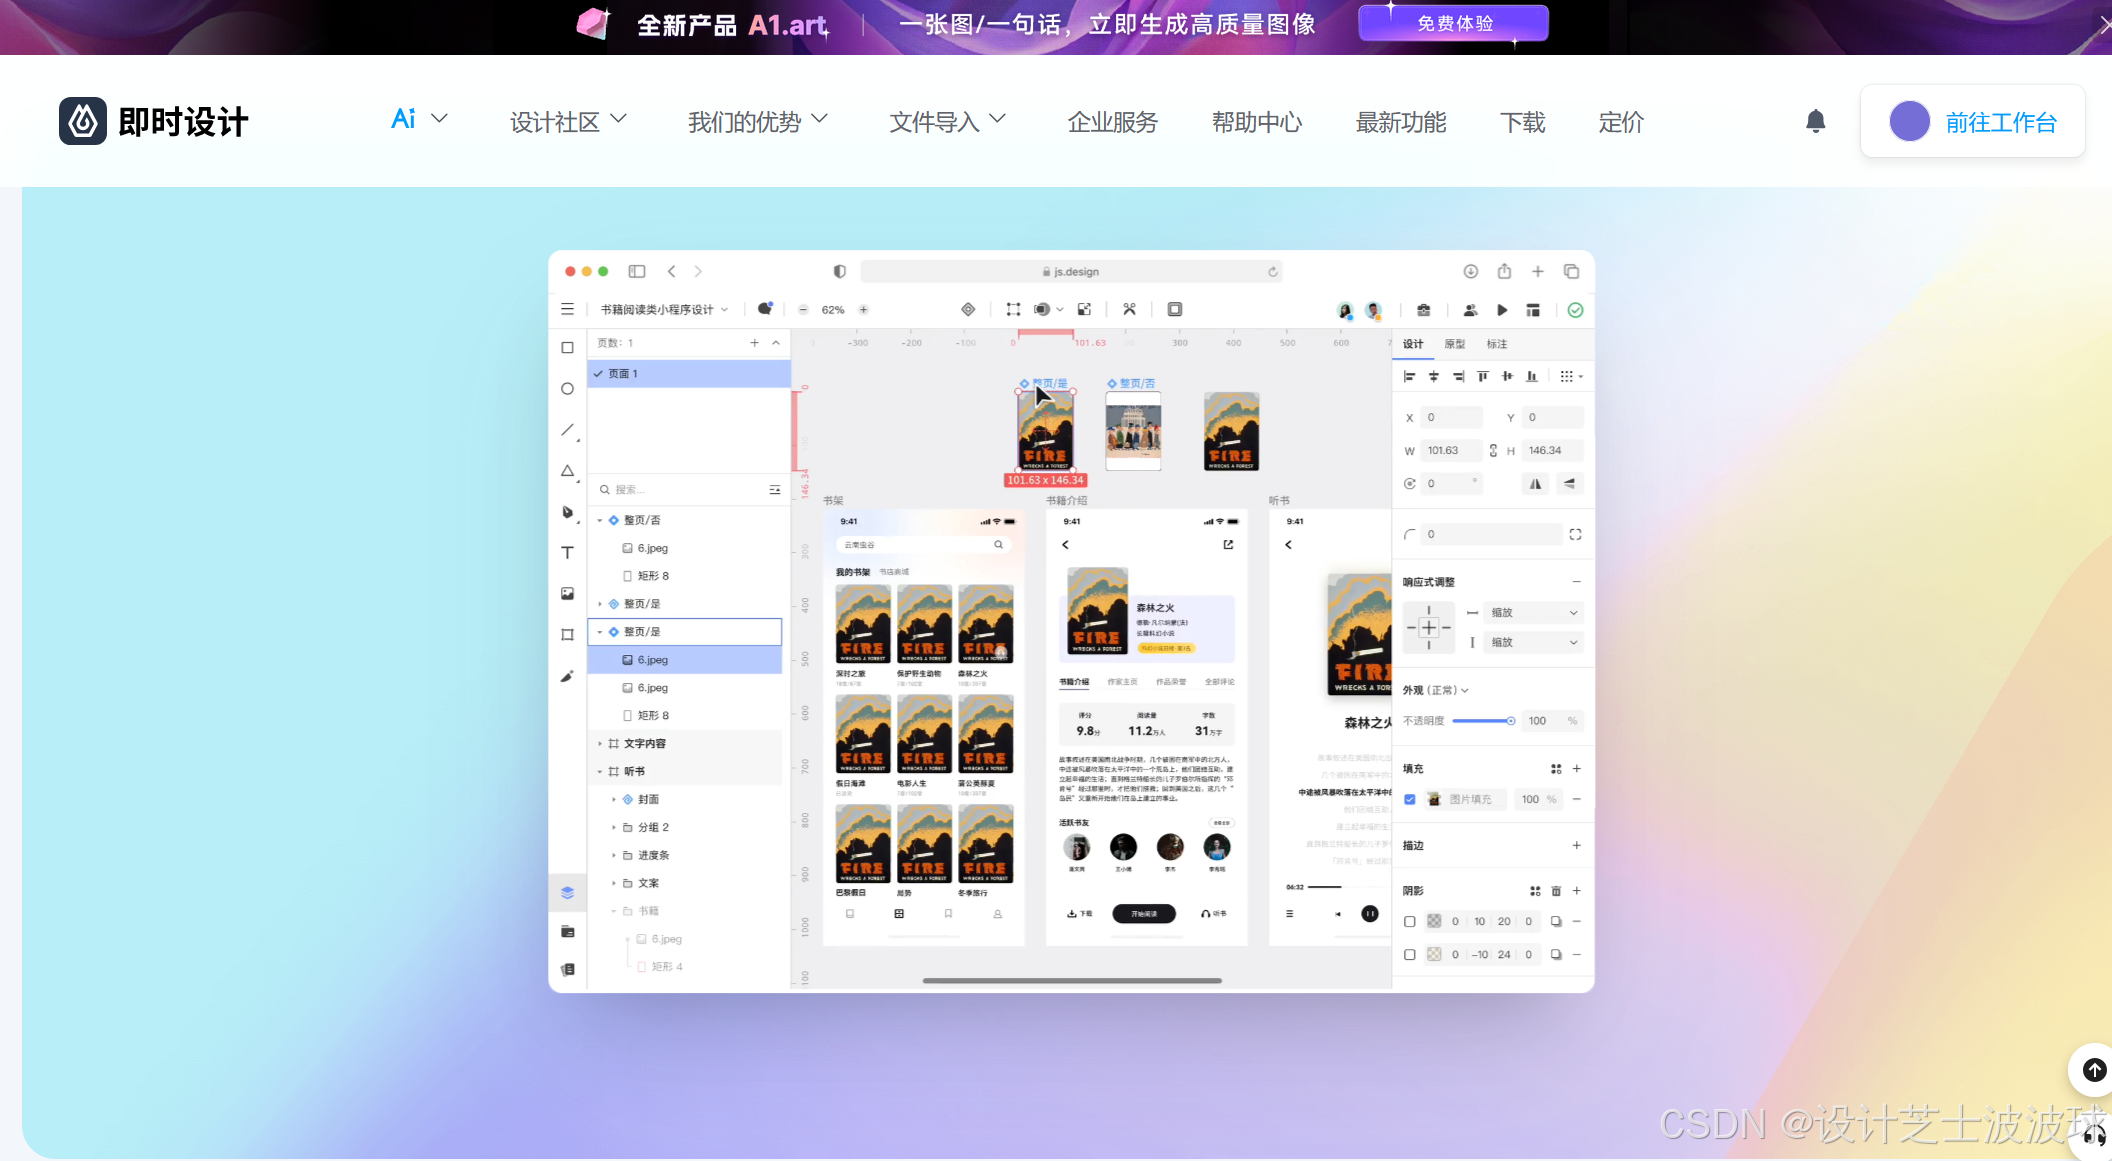Expand the 文件导入 dropdown
This screenshot has height=1161, width=2112.
[947, 122]
